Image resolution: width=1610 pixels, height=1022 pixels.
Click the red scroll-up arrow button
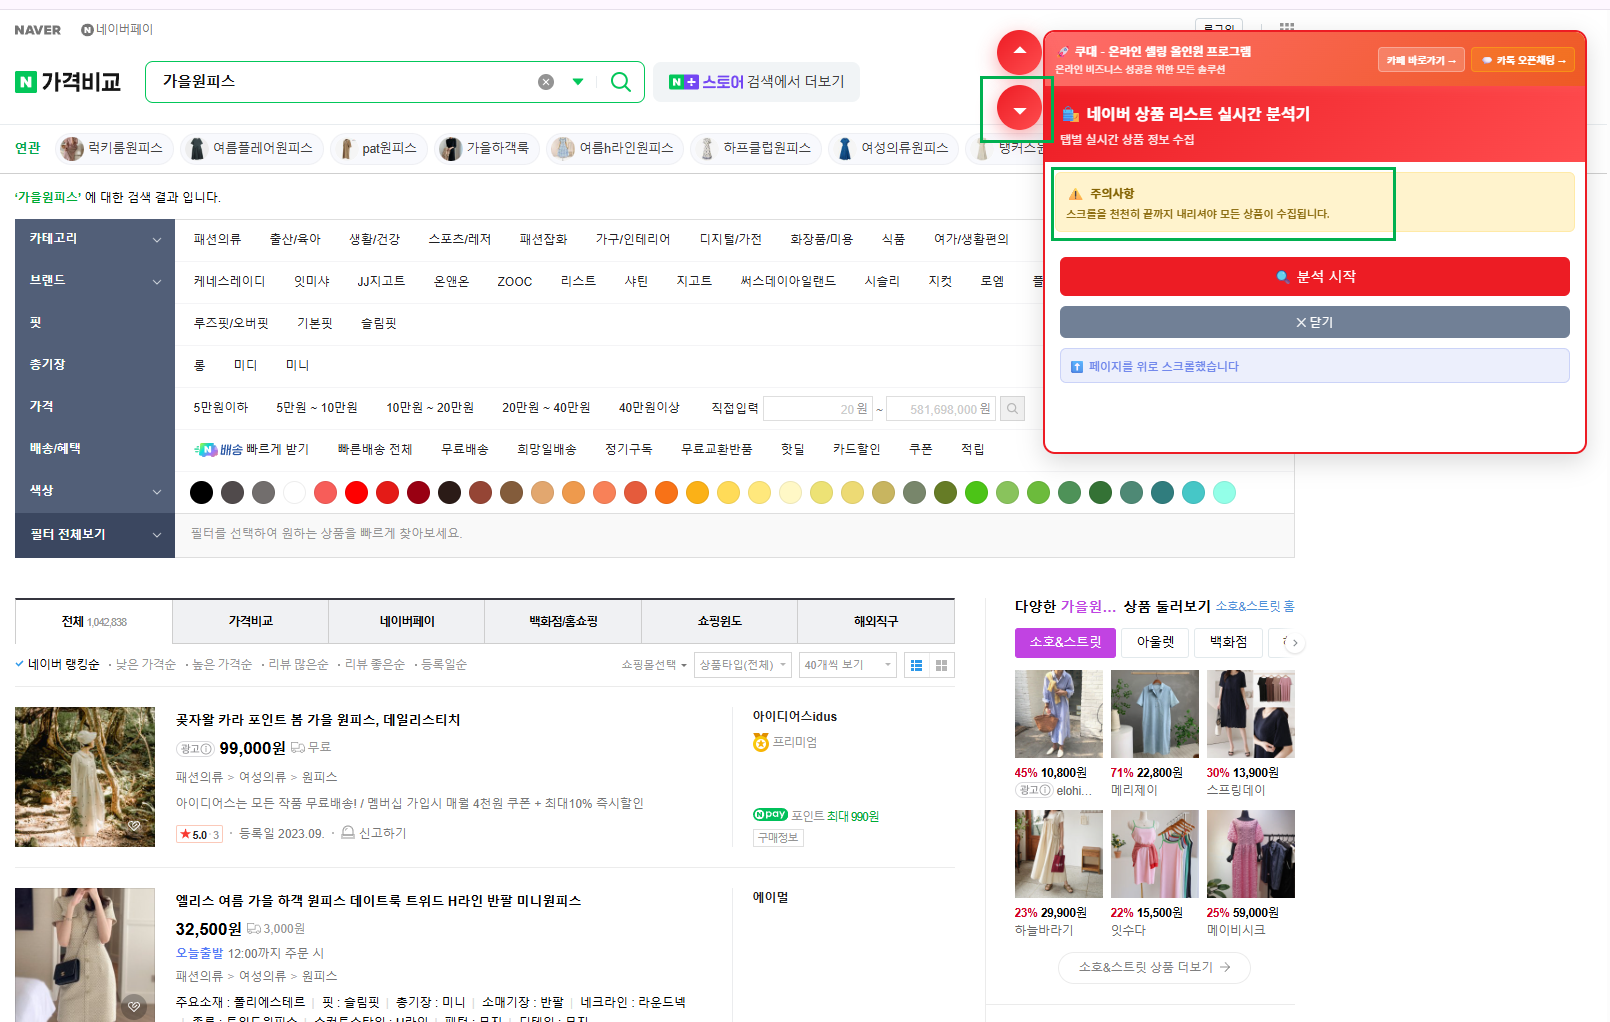[1019, 52]
